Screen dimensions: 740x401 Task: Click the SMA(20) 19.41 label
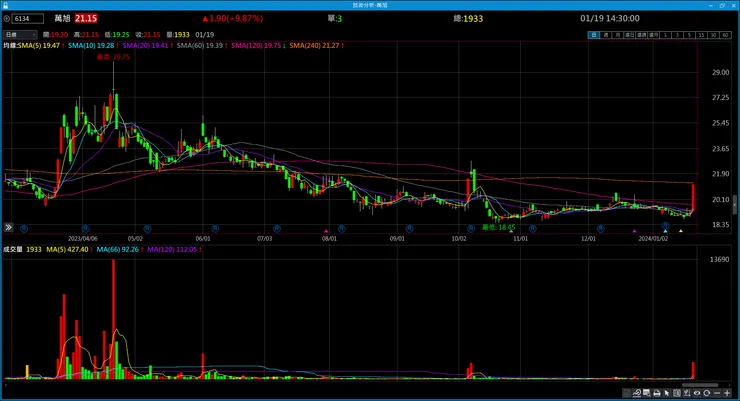click(145, 46)
